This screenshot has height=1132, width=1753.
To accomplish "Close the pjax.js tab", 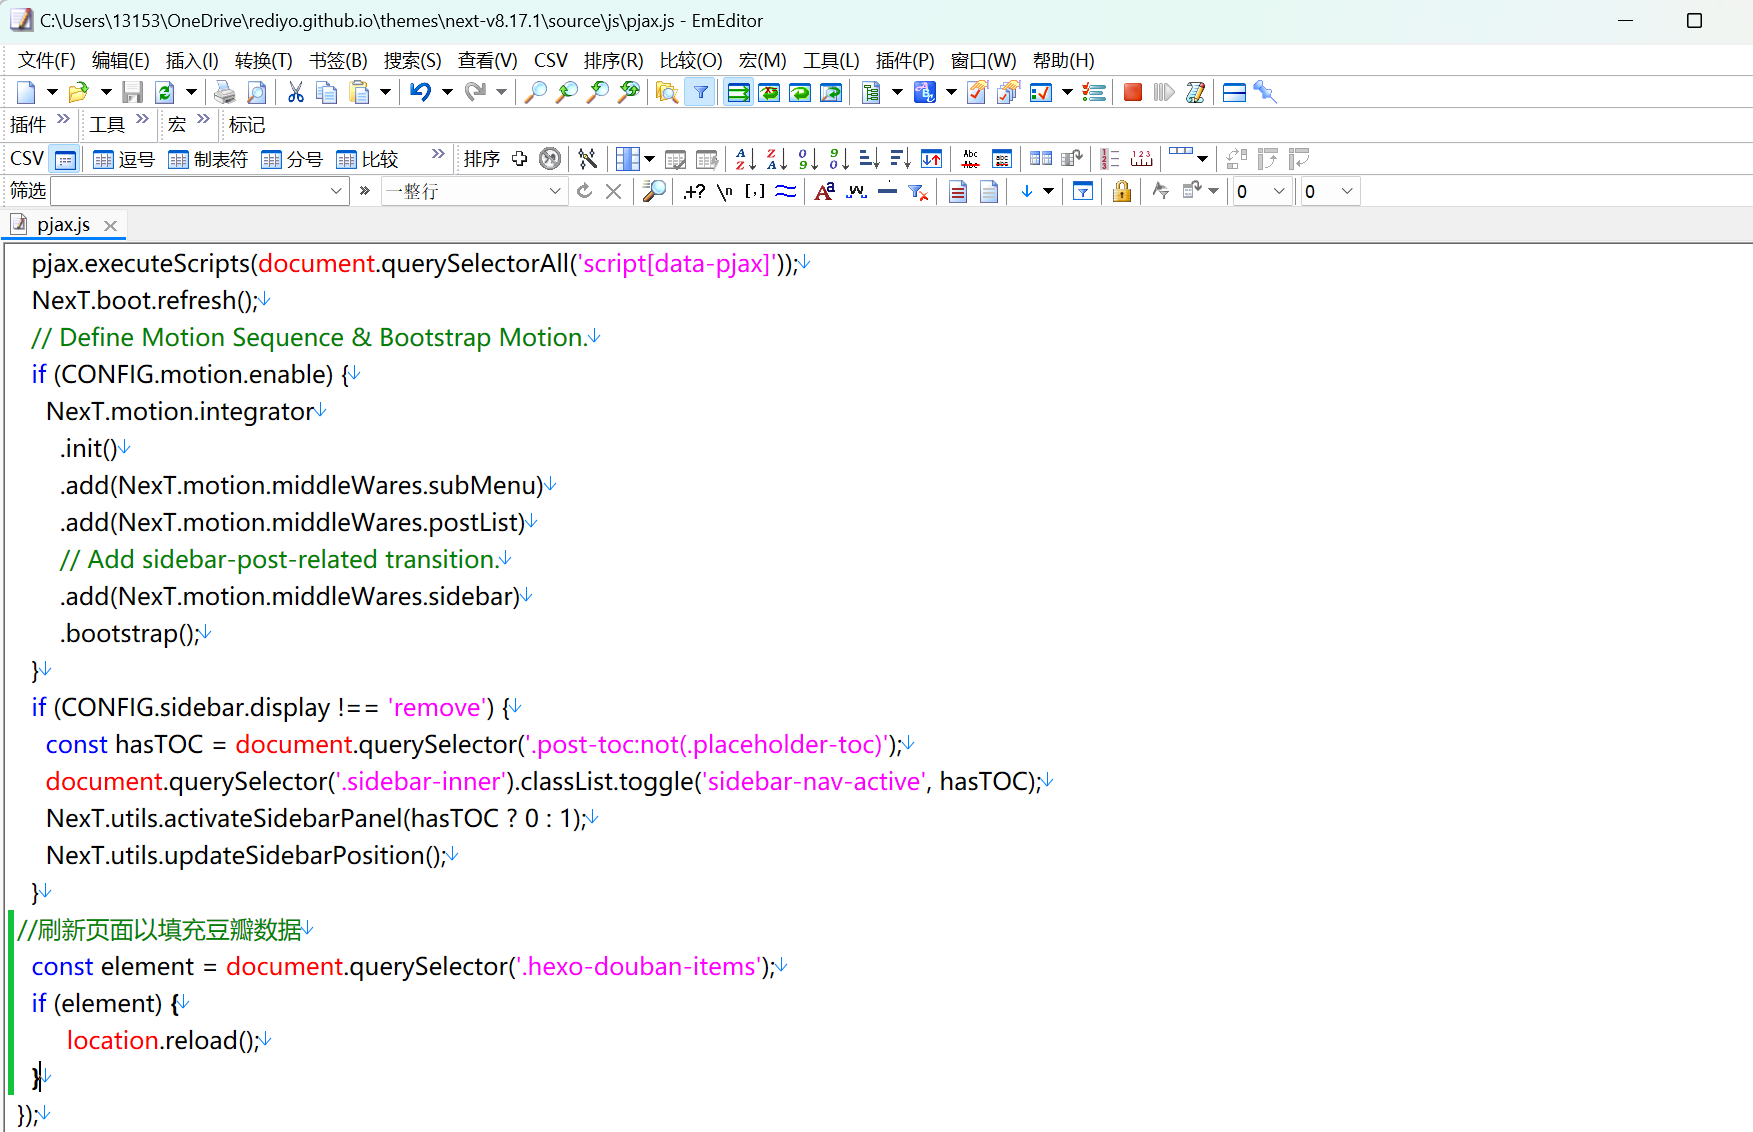I will (111, 226).
